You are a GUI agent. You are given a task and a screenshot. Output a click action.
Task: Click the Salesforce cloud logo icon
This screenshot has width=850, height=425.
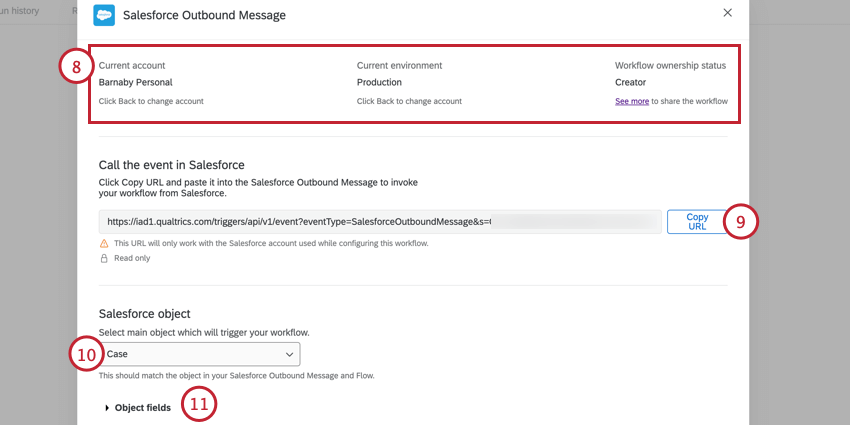[103, 15]
